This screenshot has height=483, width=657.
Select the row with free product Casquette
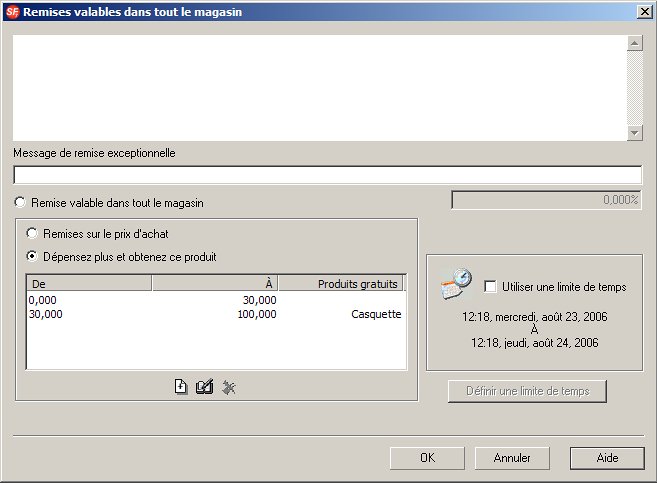click(215, 314)
